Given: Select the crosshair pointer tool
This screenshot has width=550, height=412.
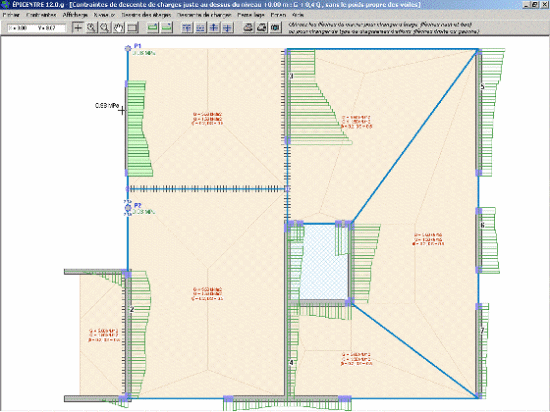Looking at the screenshot, I should click(x=78, y=27).
